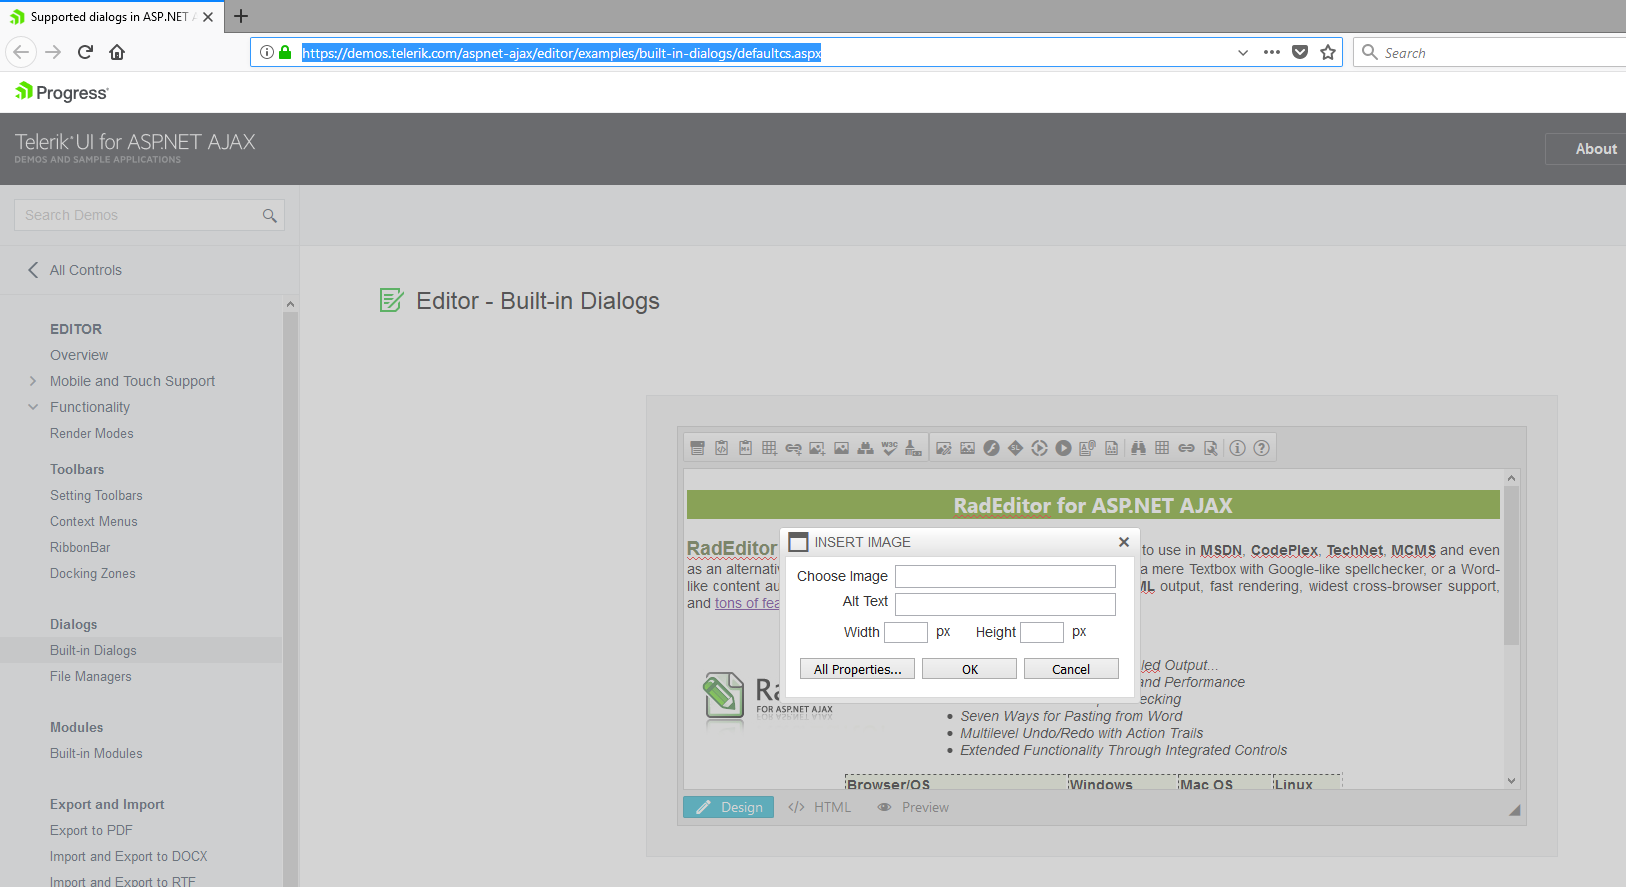Screen dimensions: 1626x887
Task: Open the Setting Toolbars demo
Action: 96,495
